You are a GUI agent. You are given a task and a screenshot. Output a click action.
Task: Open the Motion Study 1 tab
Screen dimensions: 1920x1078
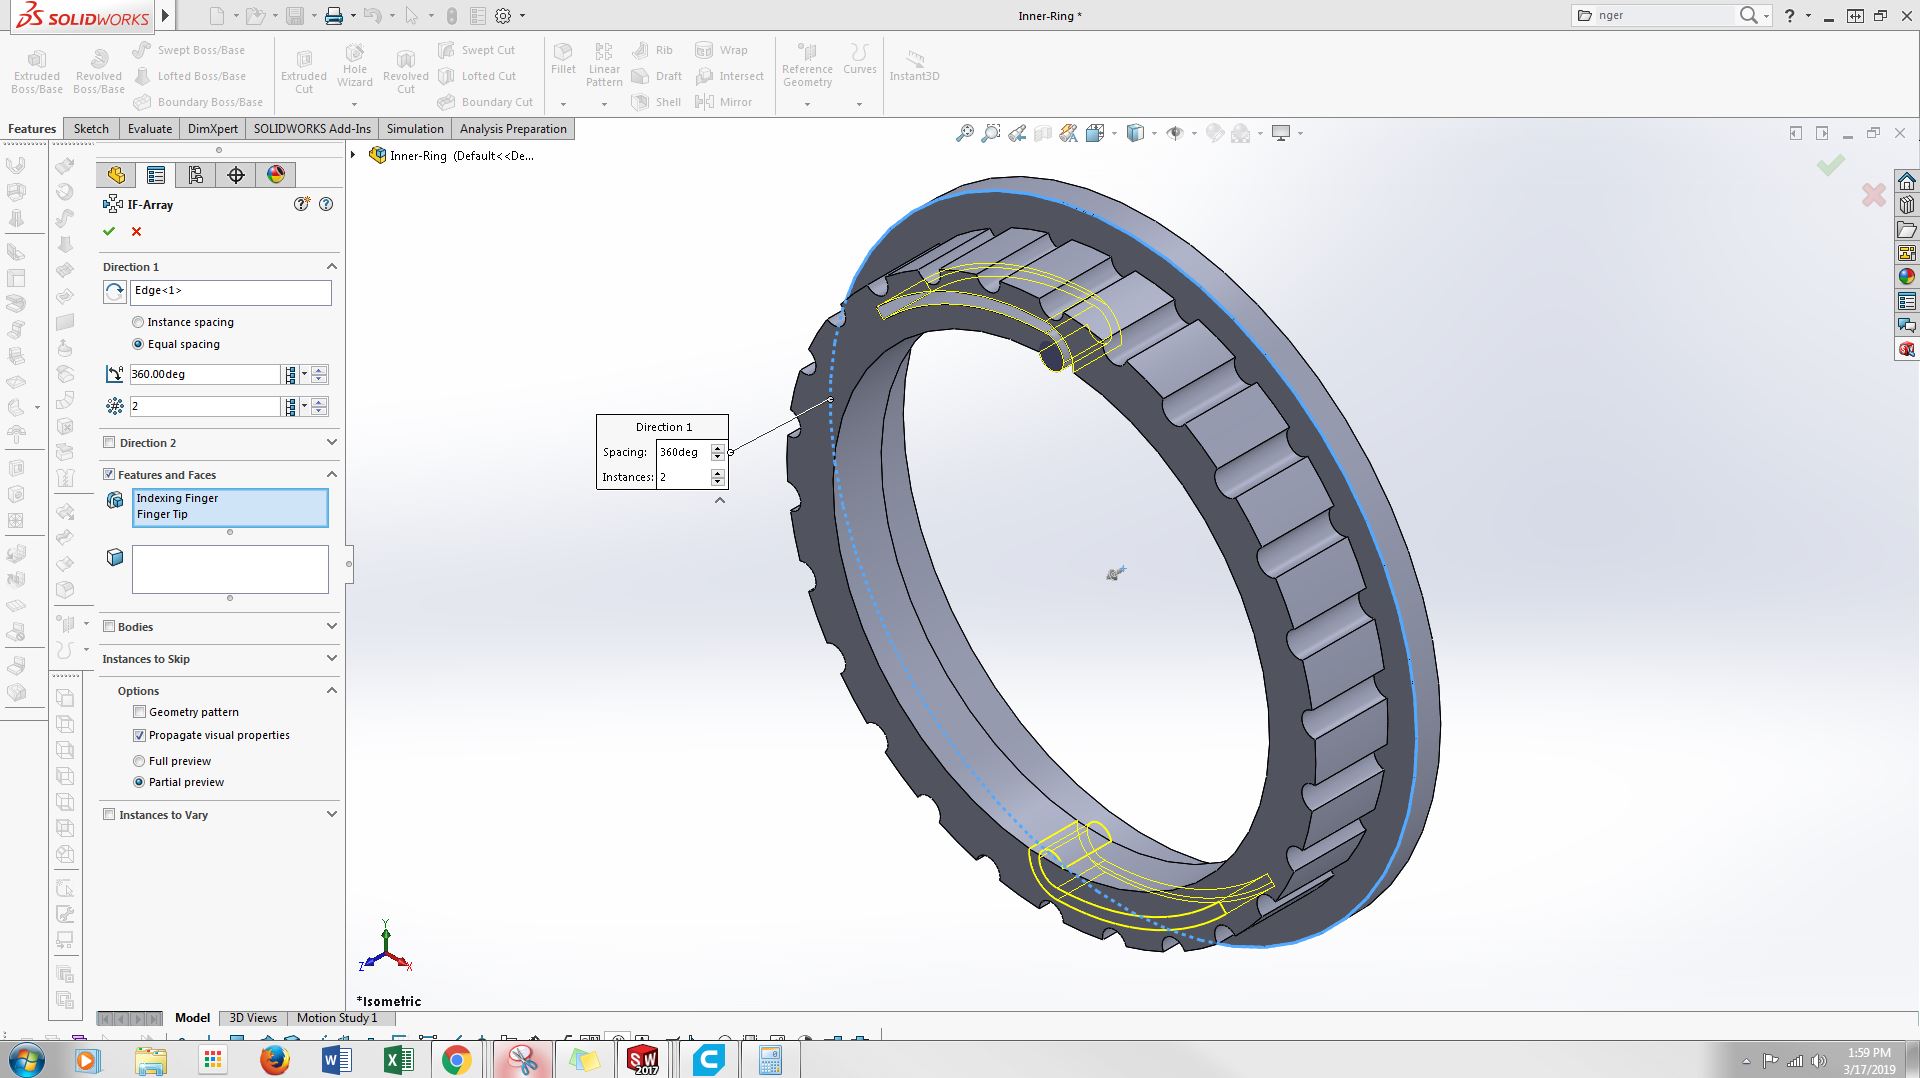(x=337, y=1018)
